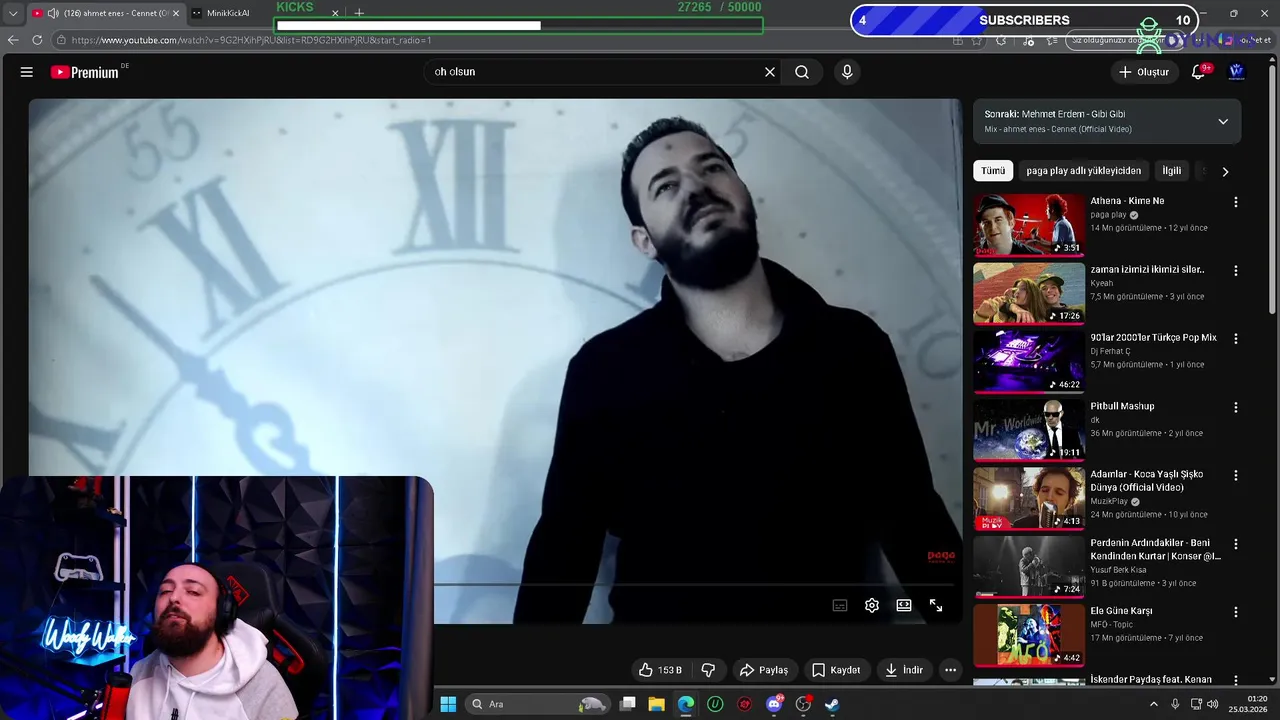This screenshot has height=720, width=1280.
Task: Open Discord from the taskbar
Action: [774, 704]
